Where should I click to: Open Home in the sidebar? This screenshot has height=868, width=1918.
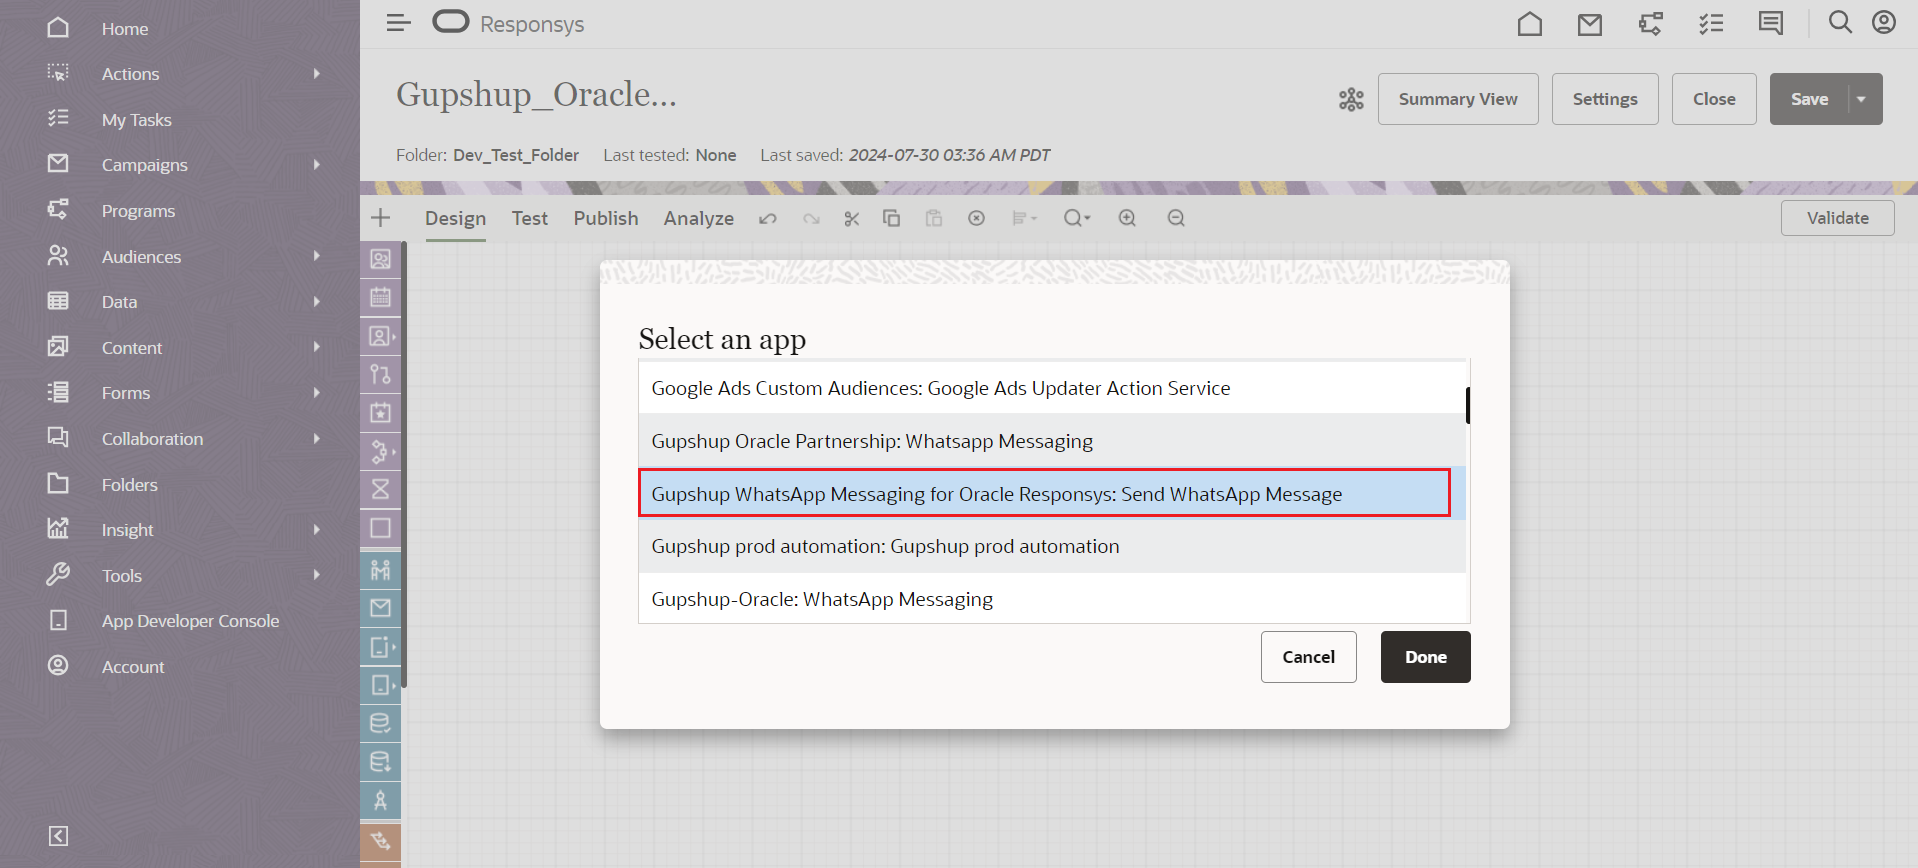pos(125,29)
